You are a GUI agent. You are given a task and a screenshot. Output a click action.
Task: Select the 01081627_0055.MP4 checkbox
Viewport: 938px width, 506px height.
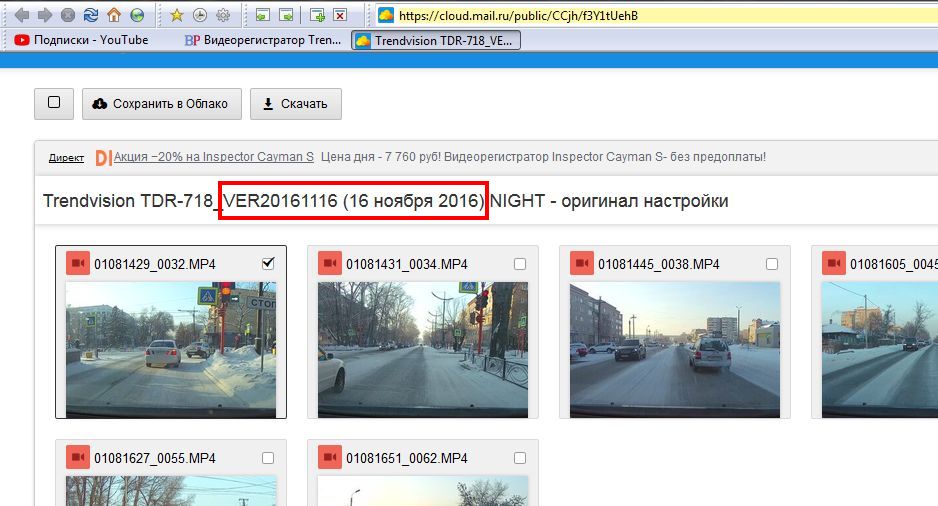267,458
